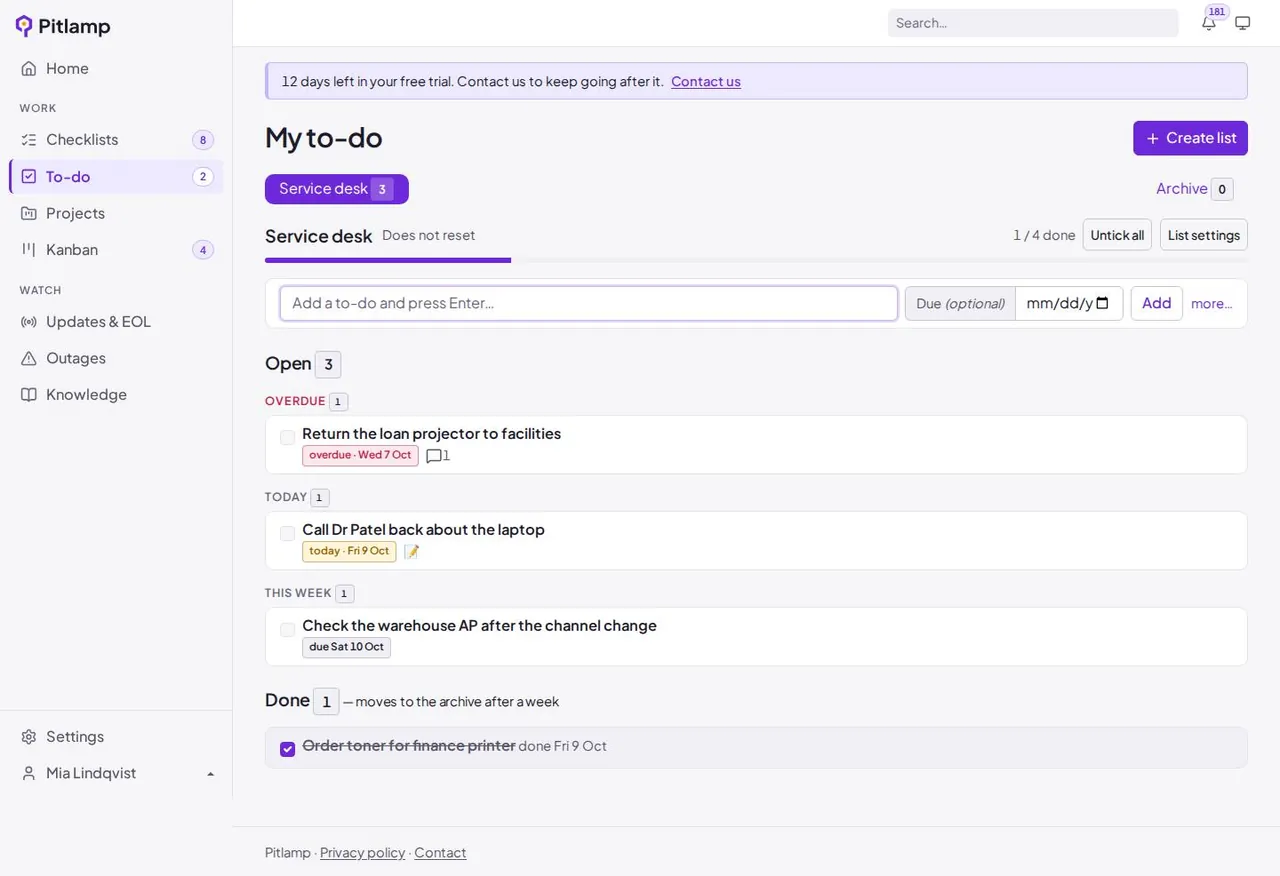Click the Create list button

pos(1190,138)
